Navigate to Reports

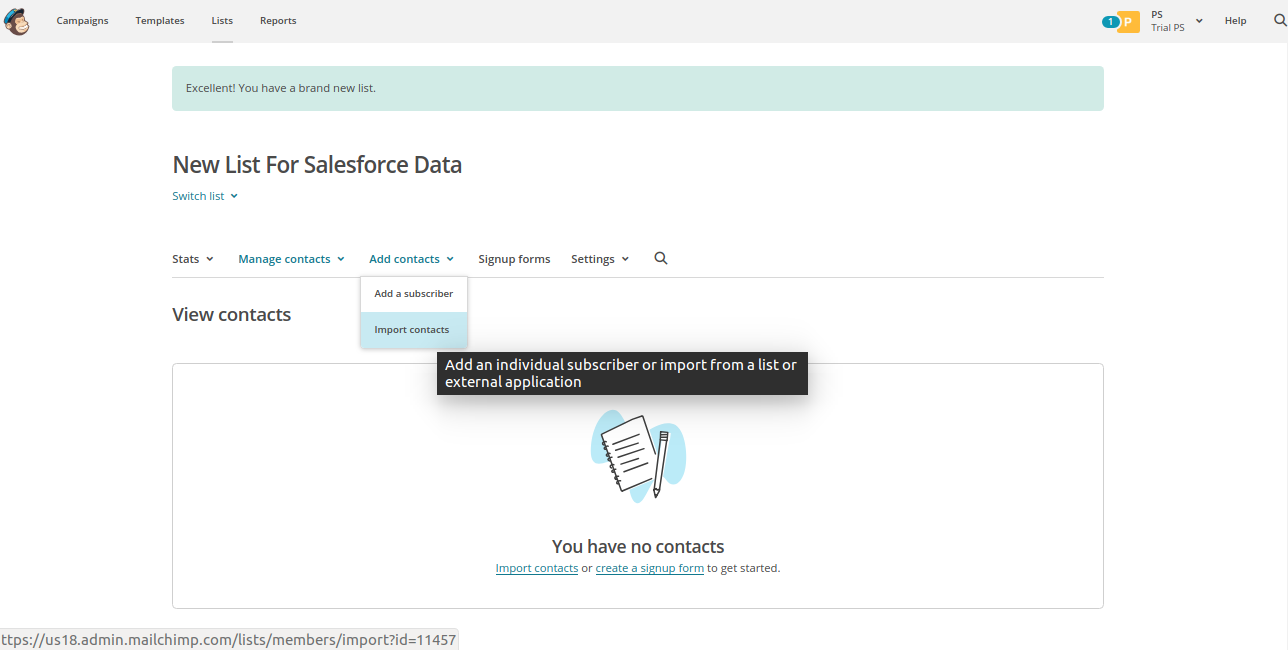point(278,21)
